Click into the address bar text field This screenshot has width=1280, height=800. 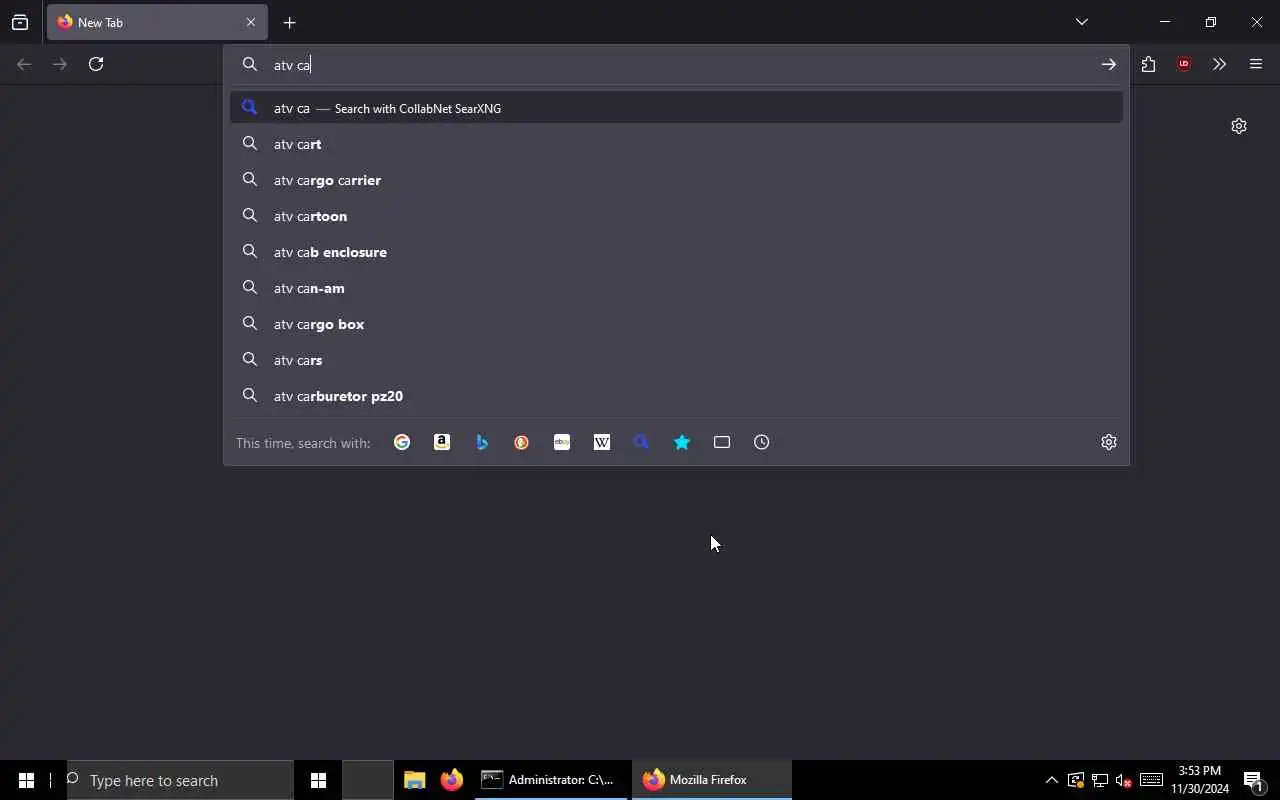[680, 64]
